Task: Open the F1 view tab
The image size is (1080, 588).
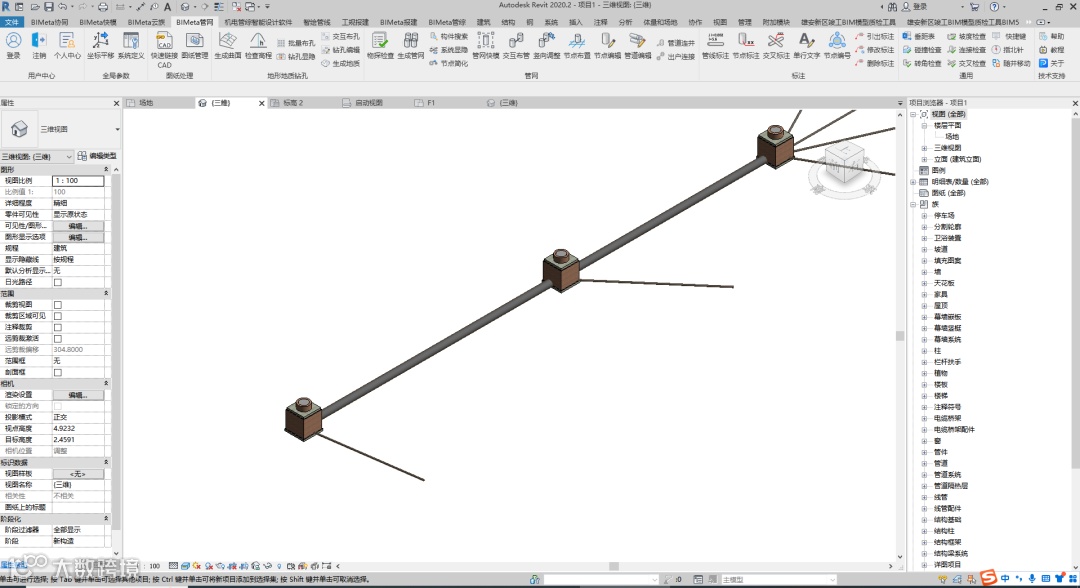Action: (430, 103)
